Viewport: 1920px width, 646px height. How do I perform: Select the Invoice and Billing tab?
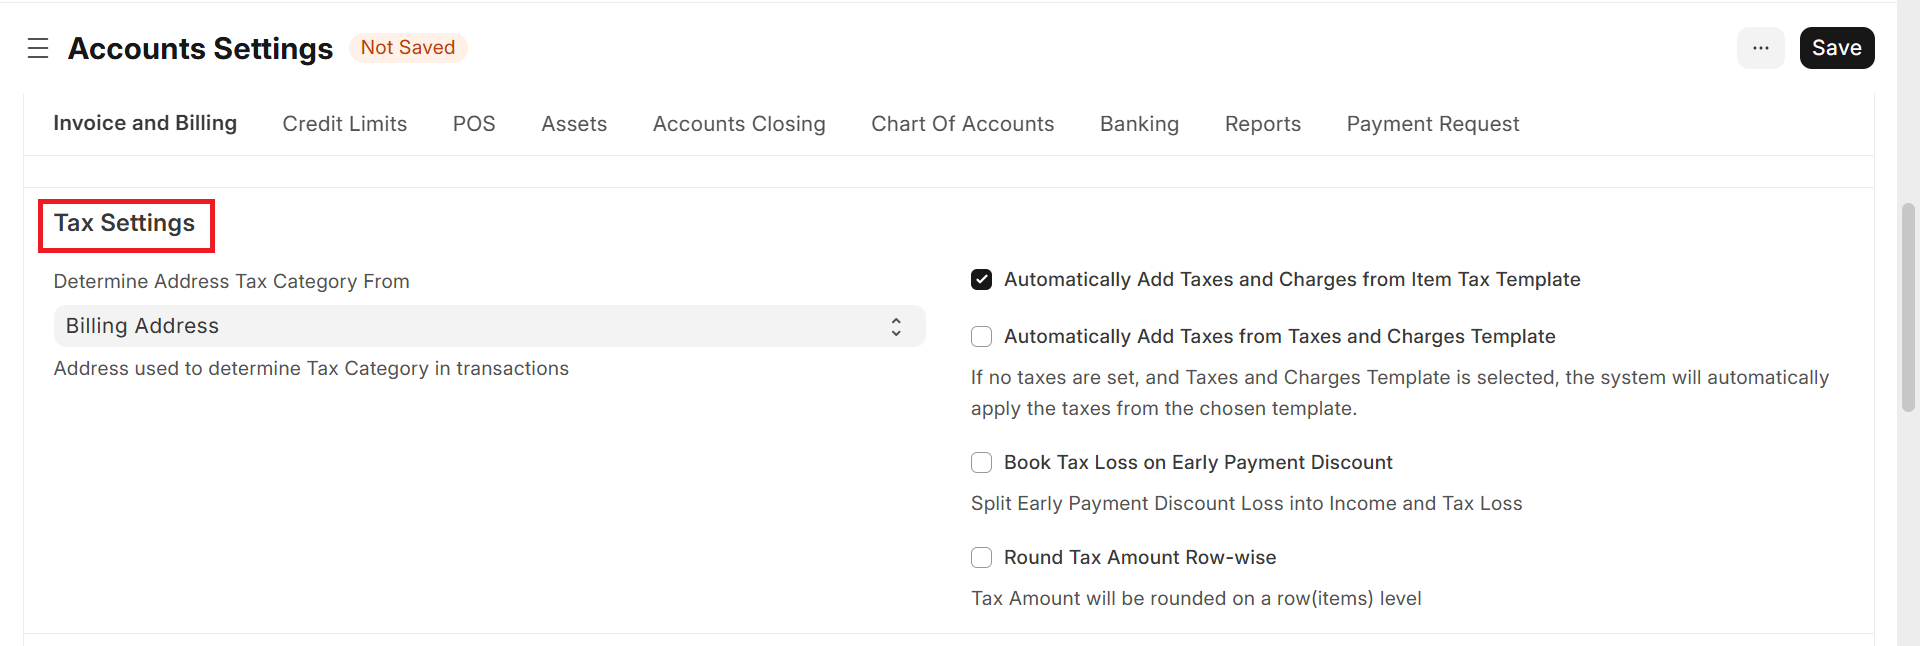point(145,123)
